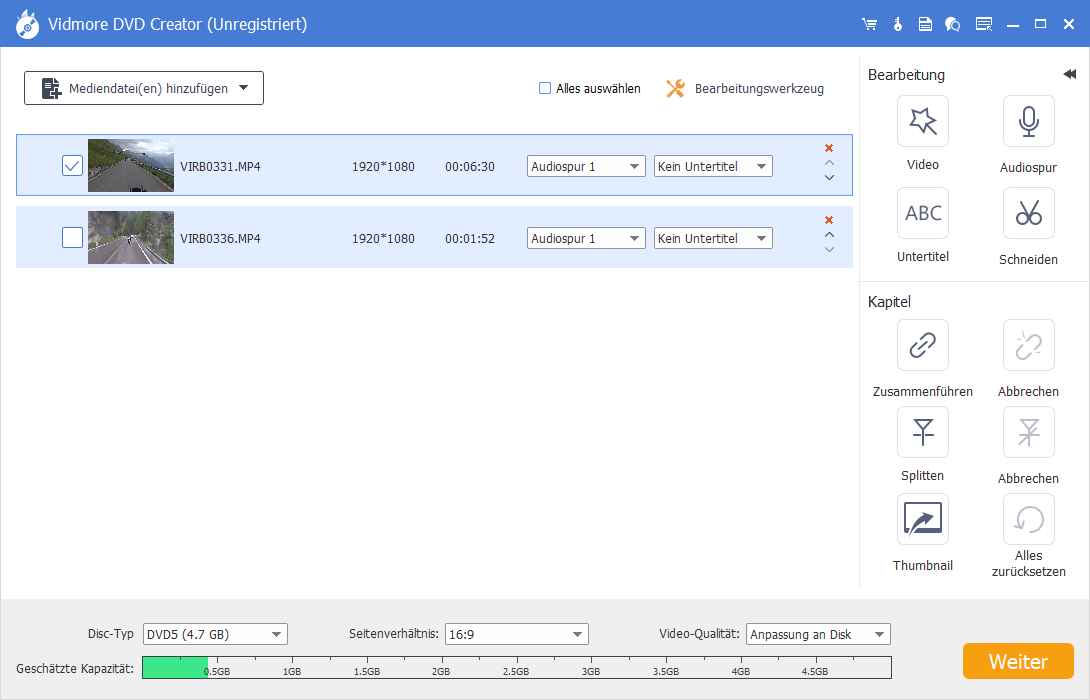Open Kein Untertitel dropdown for VIRB0336.MP4
This screenshot has width=1090, height=700.
(x=713, y=238)
